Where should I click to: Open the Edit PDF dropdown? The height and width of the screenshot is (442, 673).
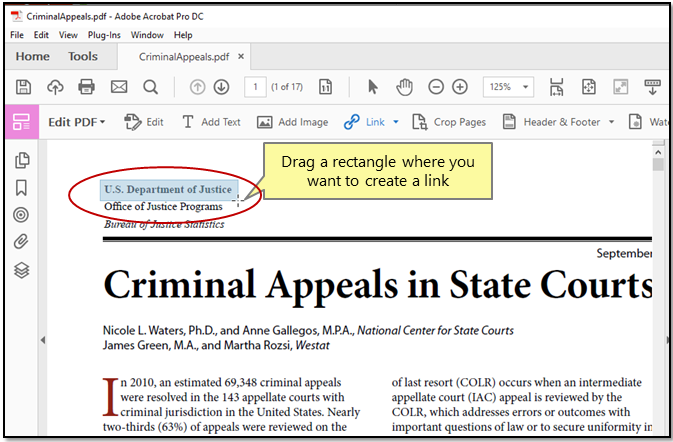(77, 122)
